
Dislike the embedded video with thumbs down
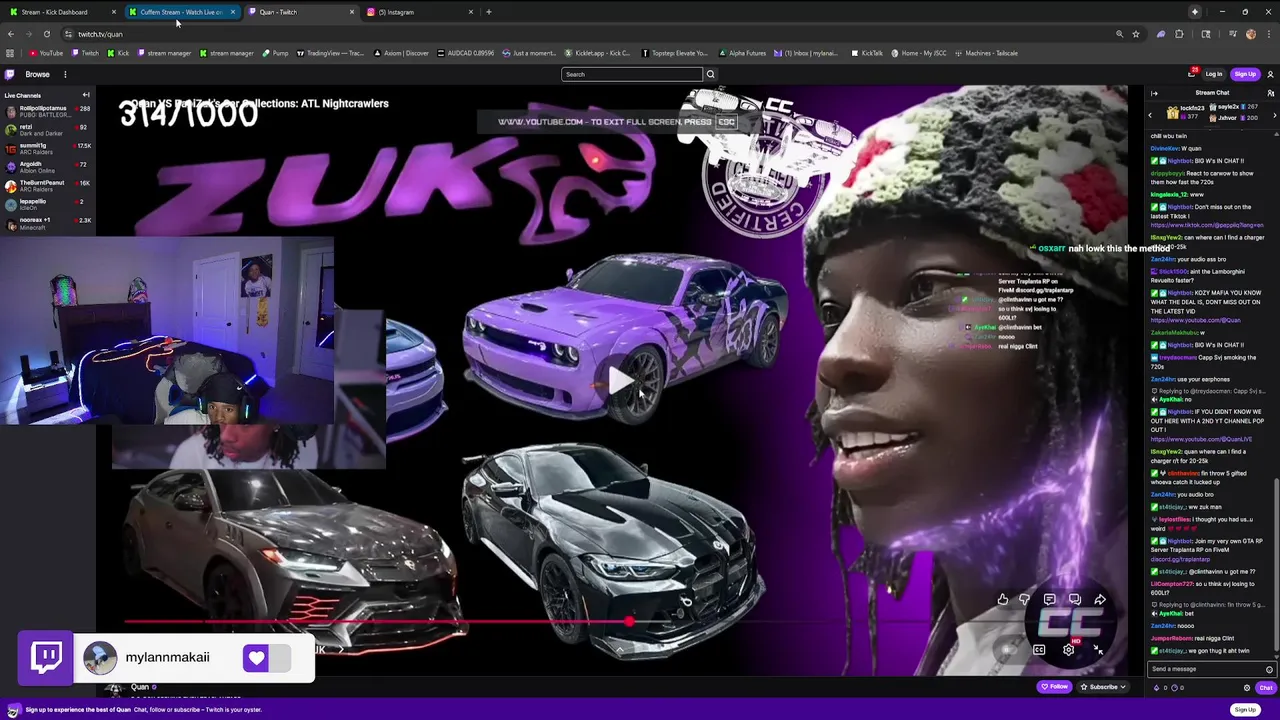[1024, 600]
